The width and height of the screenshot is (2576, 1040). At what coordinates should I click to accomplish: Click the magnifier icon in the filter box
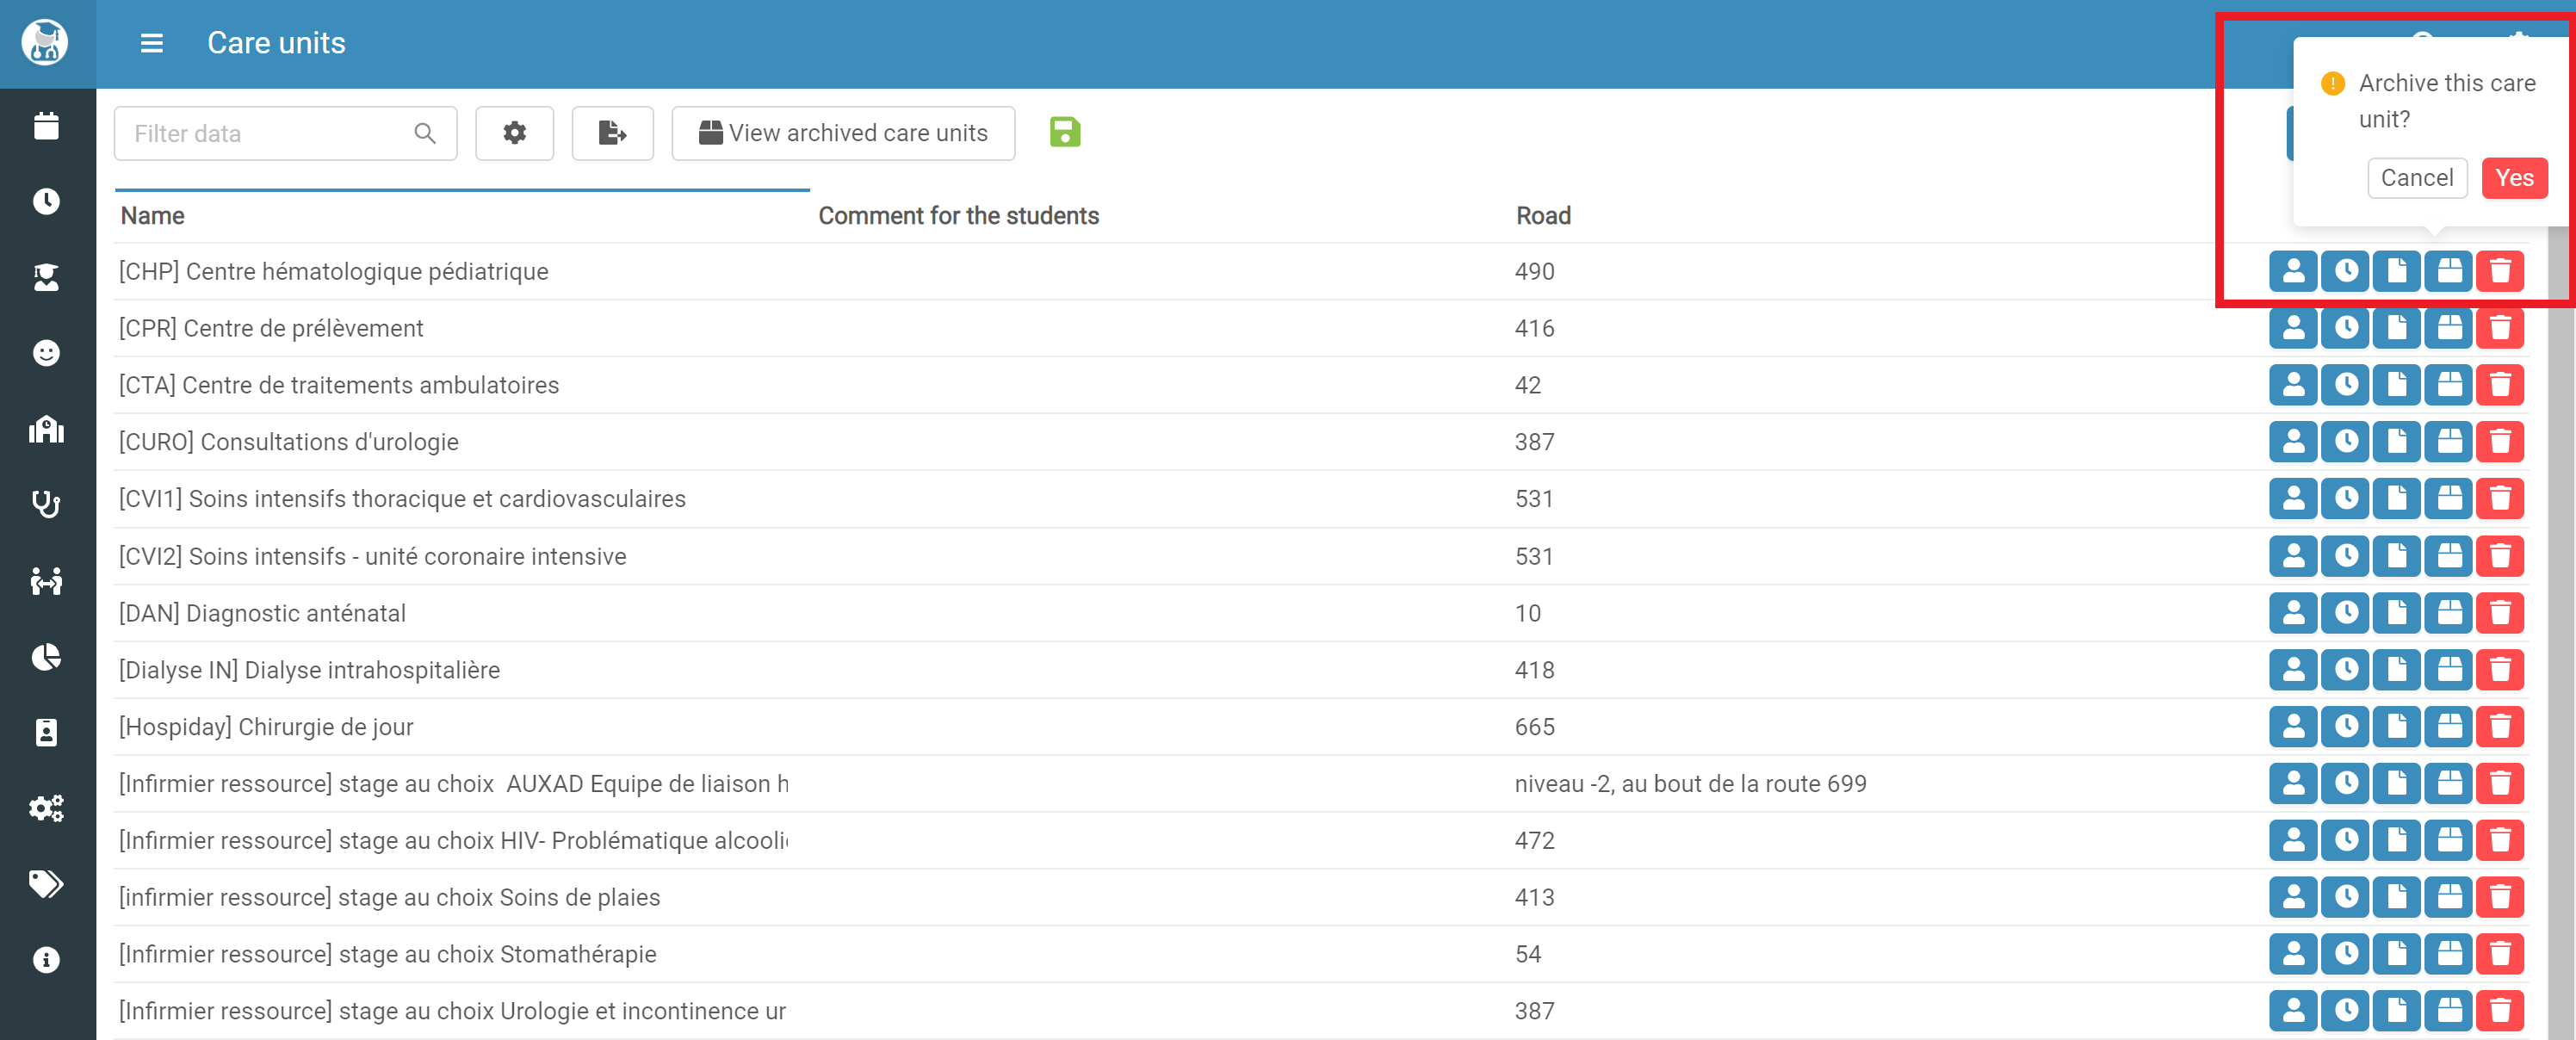425,133
